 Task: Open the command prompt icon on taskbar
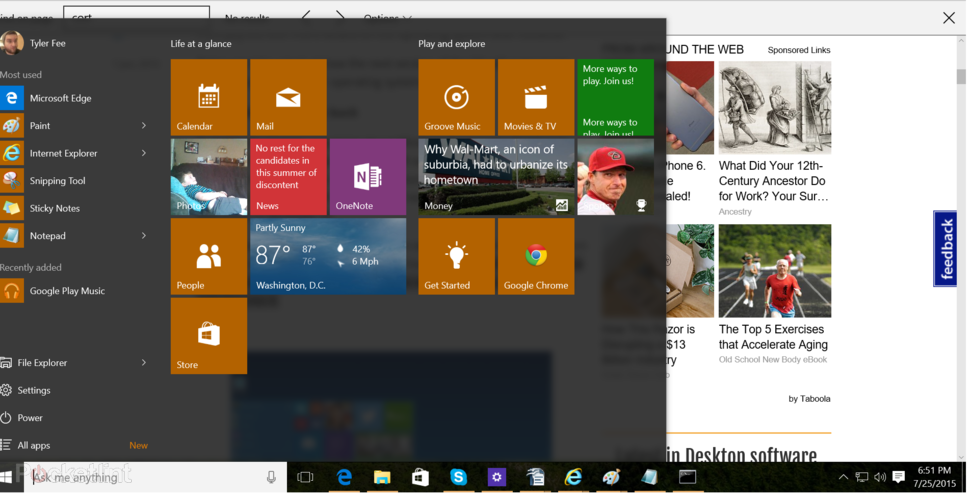tap(687, 477)
